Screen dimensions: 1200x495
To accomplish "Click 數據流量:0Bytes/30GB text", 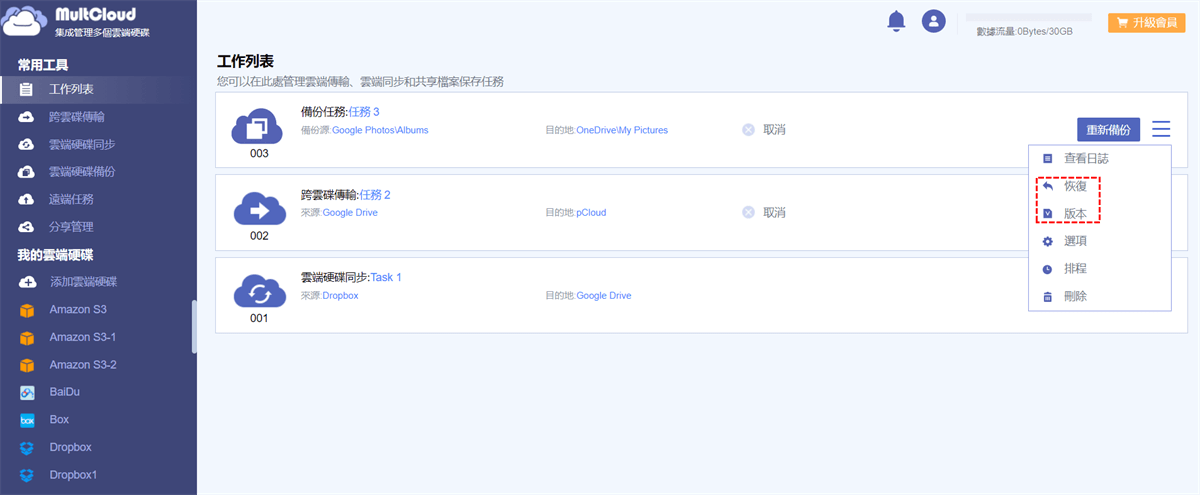I will pyautogui.click(x=1025, y=32).
